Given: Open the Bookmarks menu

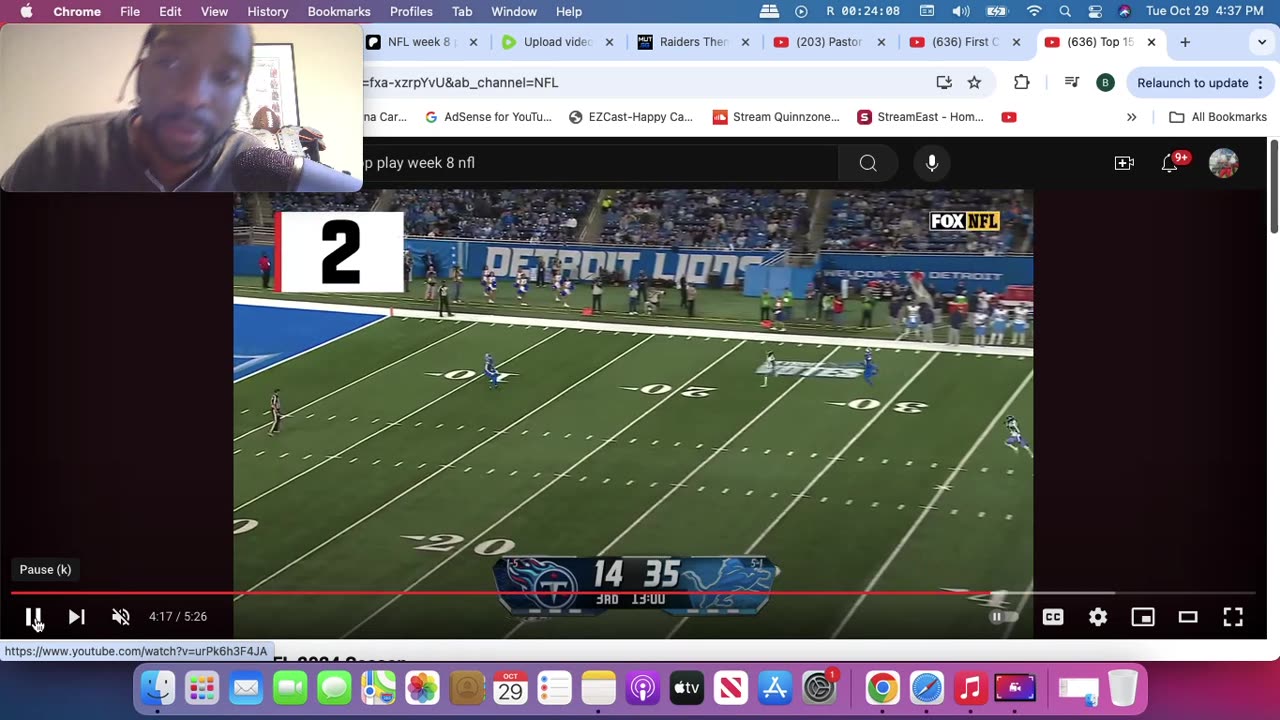Looking at the screenshot, I should 339,11.
